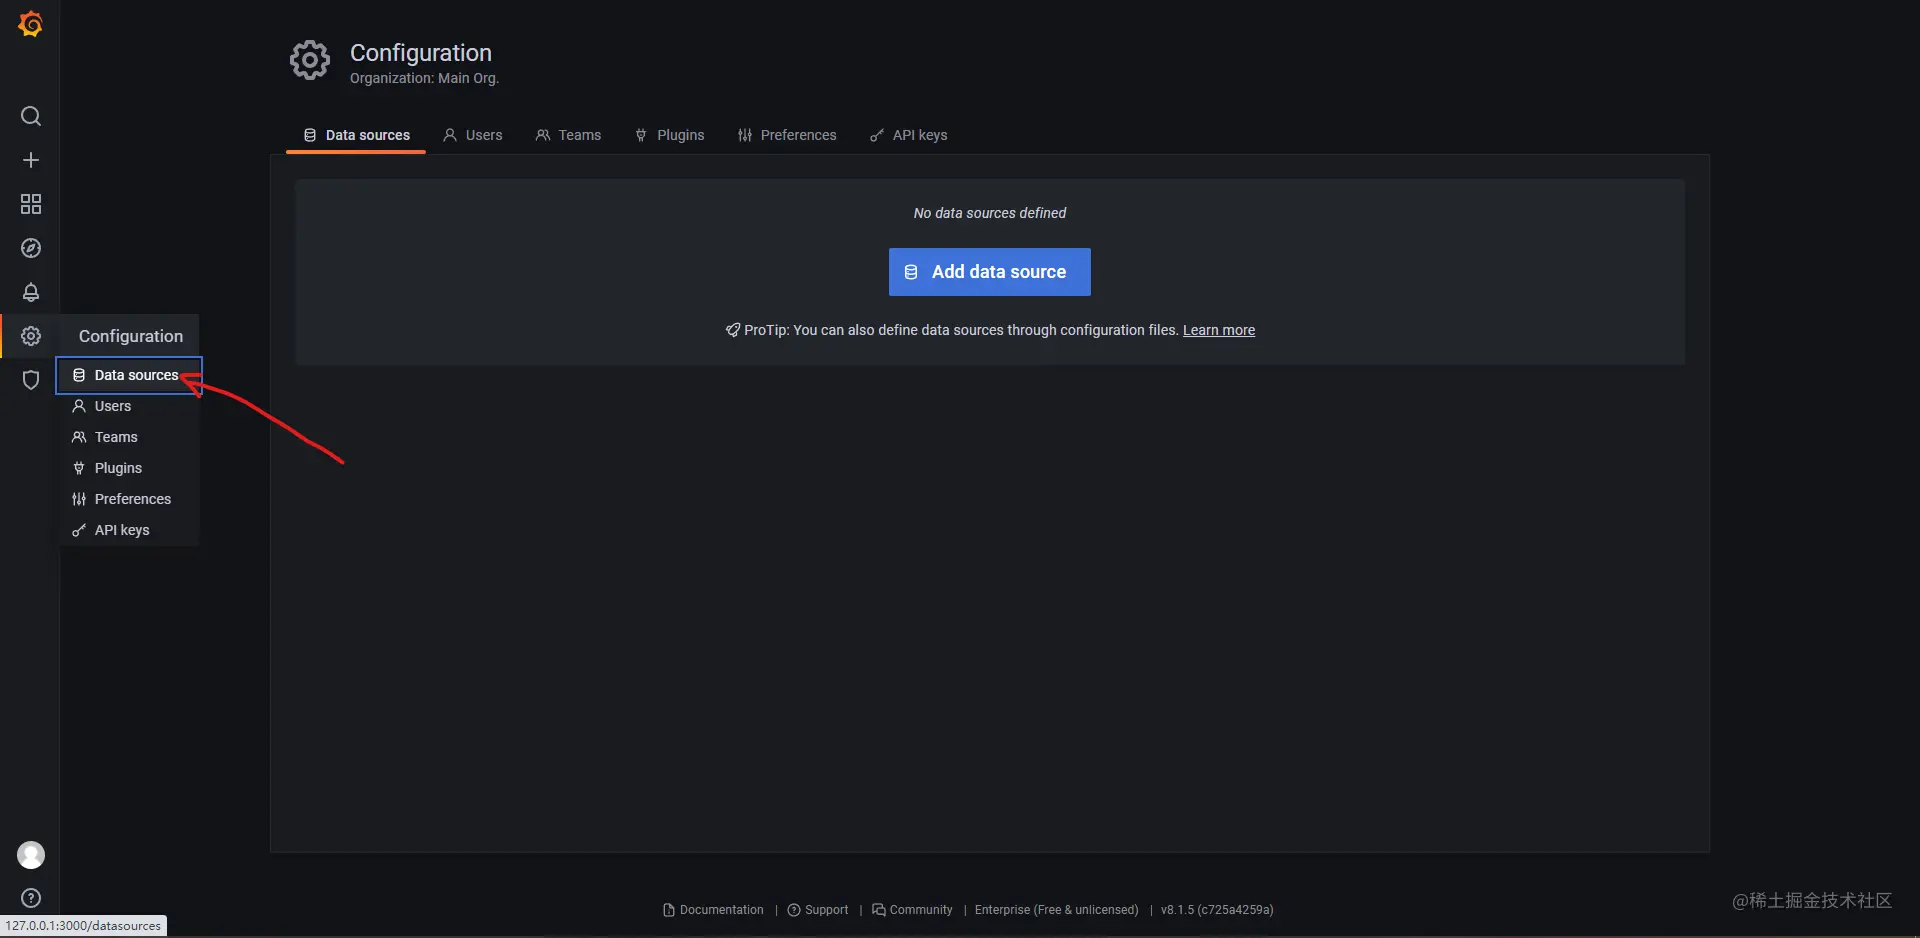Switch to the Teams tab
The image size is (1920, 938).
(568, 135)
